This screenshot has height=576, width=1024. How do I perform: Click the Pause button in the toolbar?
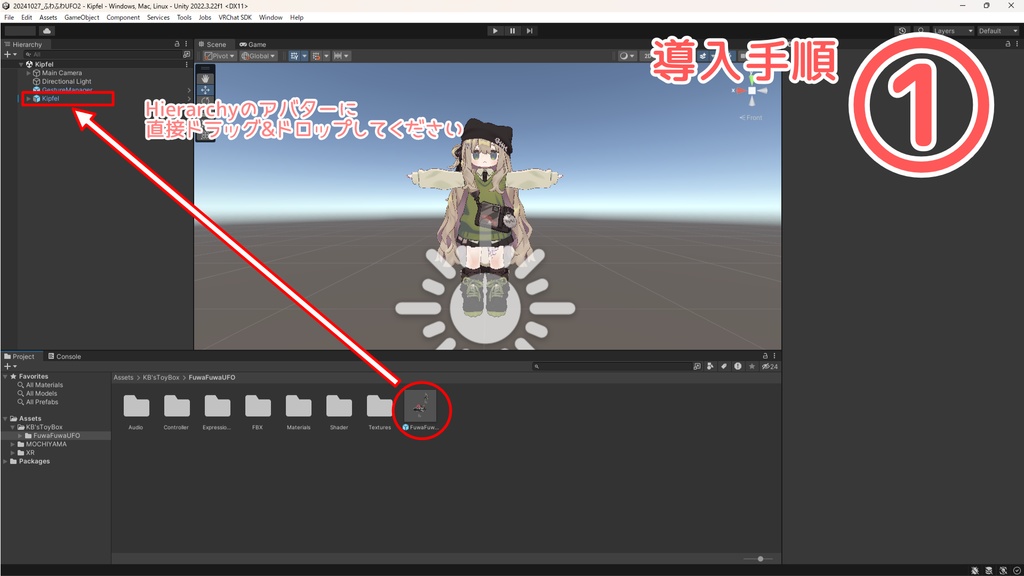tap(512, 30)
